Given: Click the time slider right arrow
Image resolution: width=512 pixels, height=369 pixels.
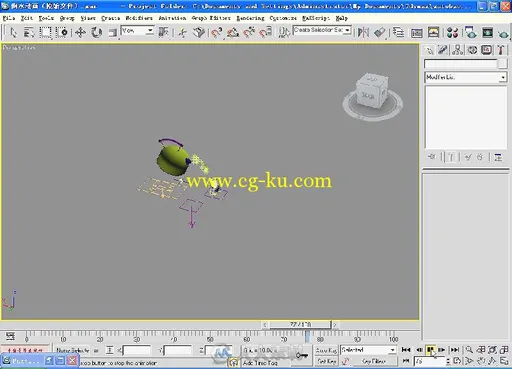Looking at the screenshot, I should click(335, 324).
